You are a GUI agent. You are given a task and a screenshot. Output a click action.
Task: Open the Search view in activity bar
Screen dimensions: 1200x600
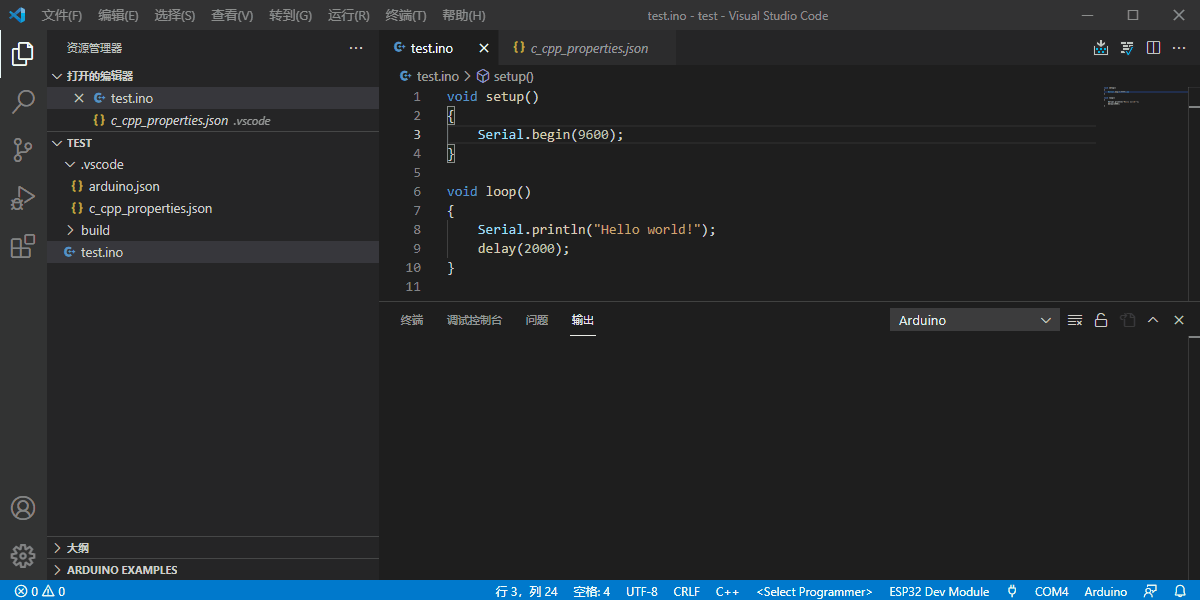click(23, 102)
